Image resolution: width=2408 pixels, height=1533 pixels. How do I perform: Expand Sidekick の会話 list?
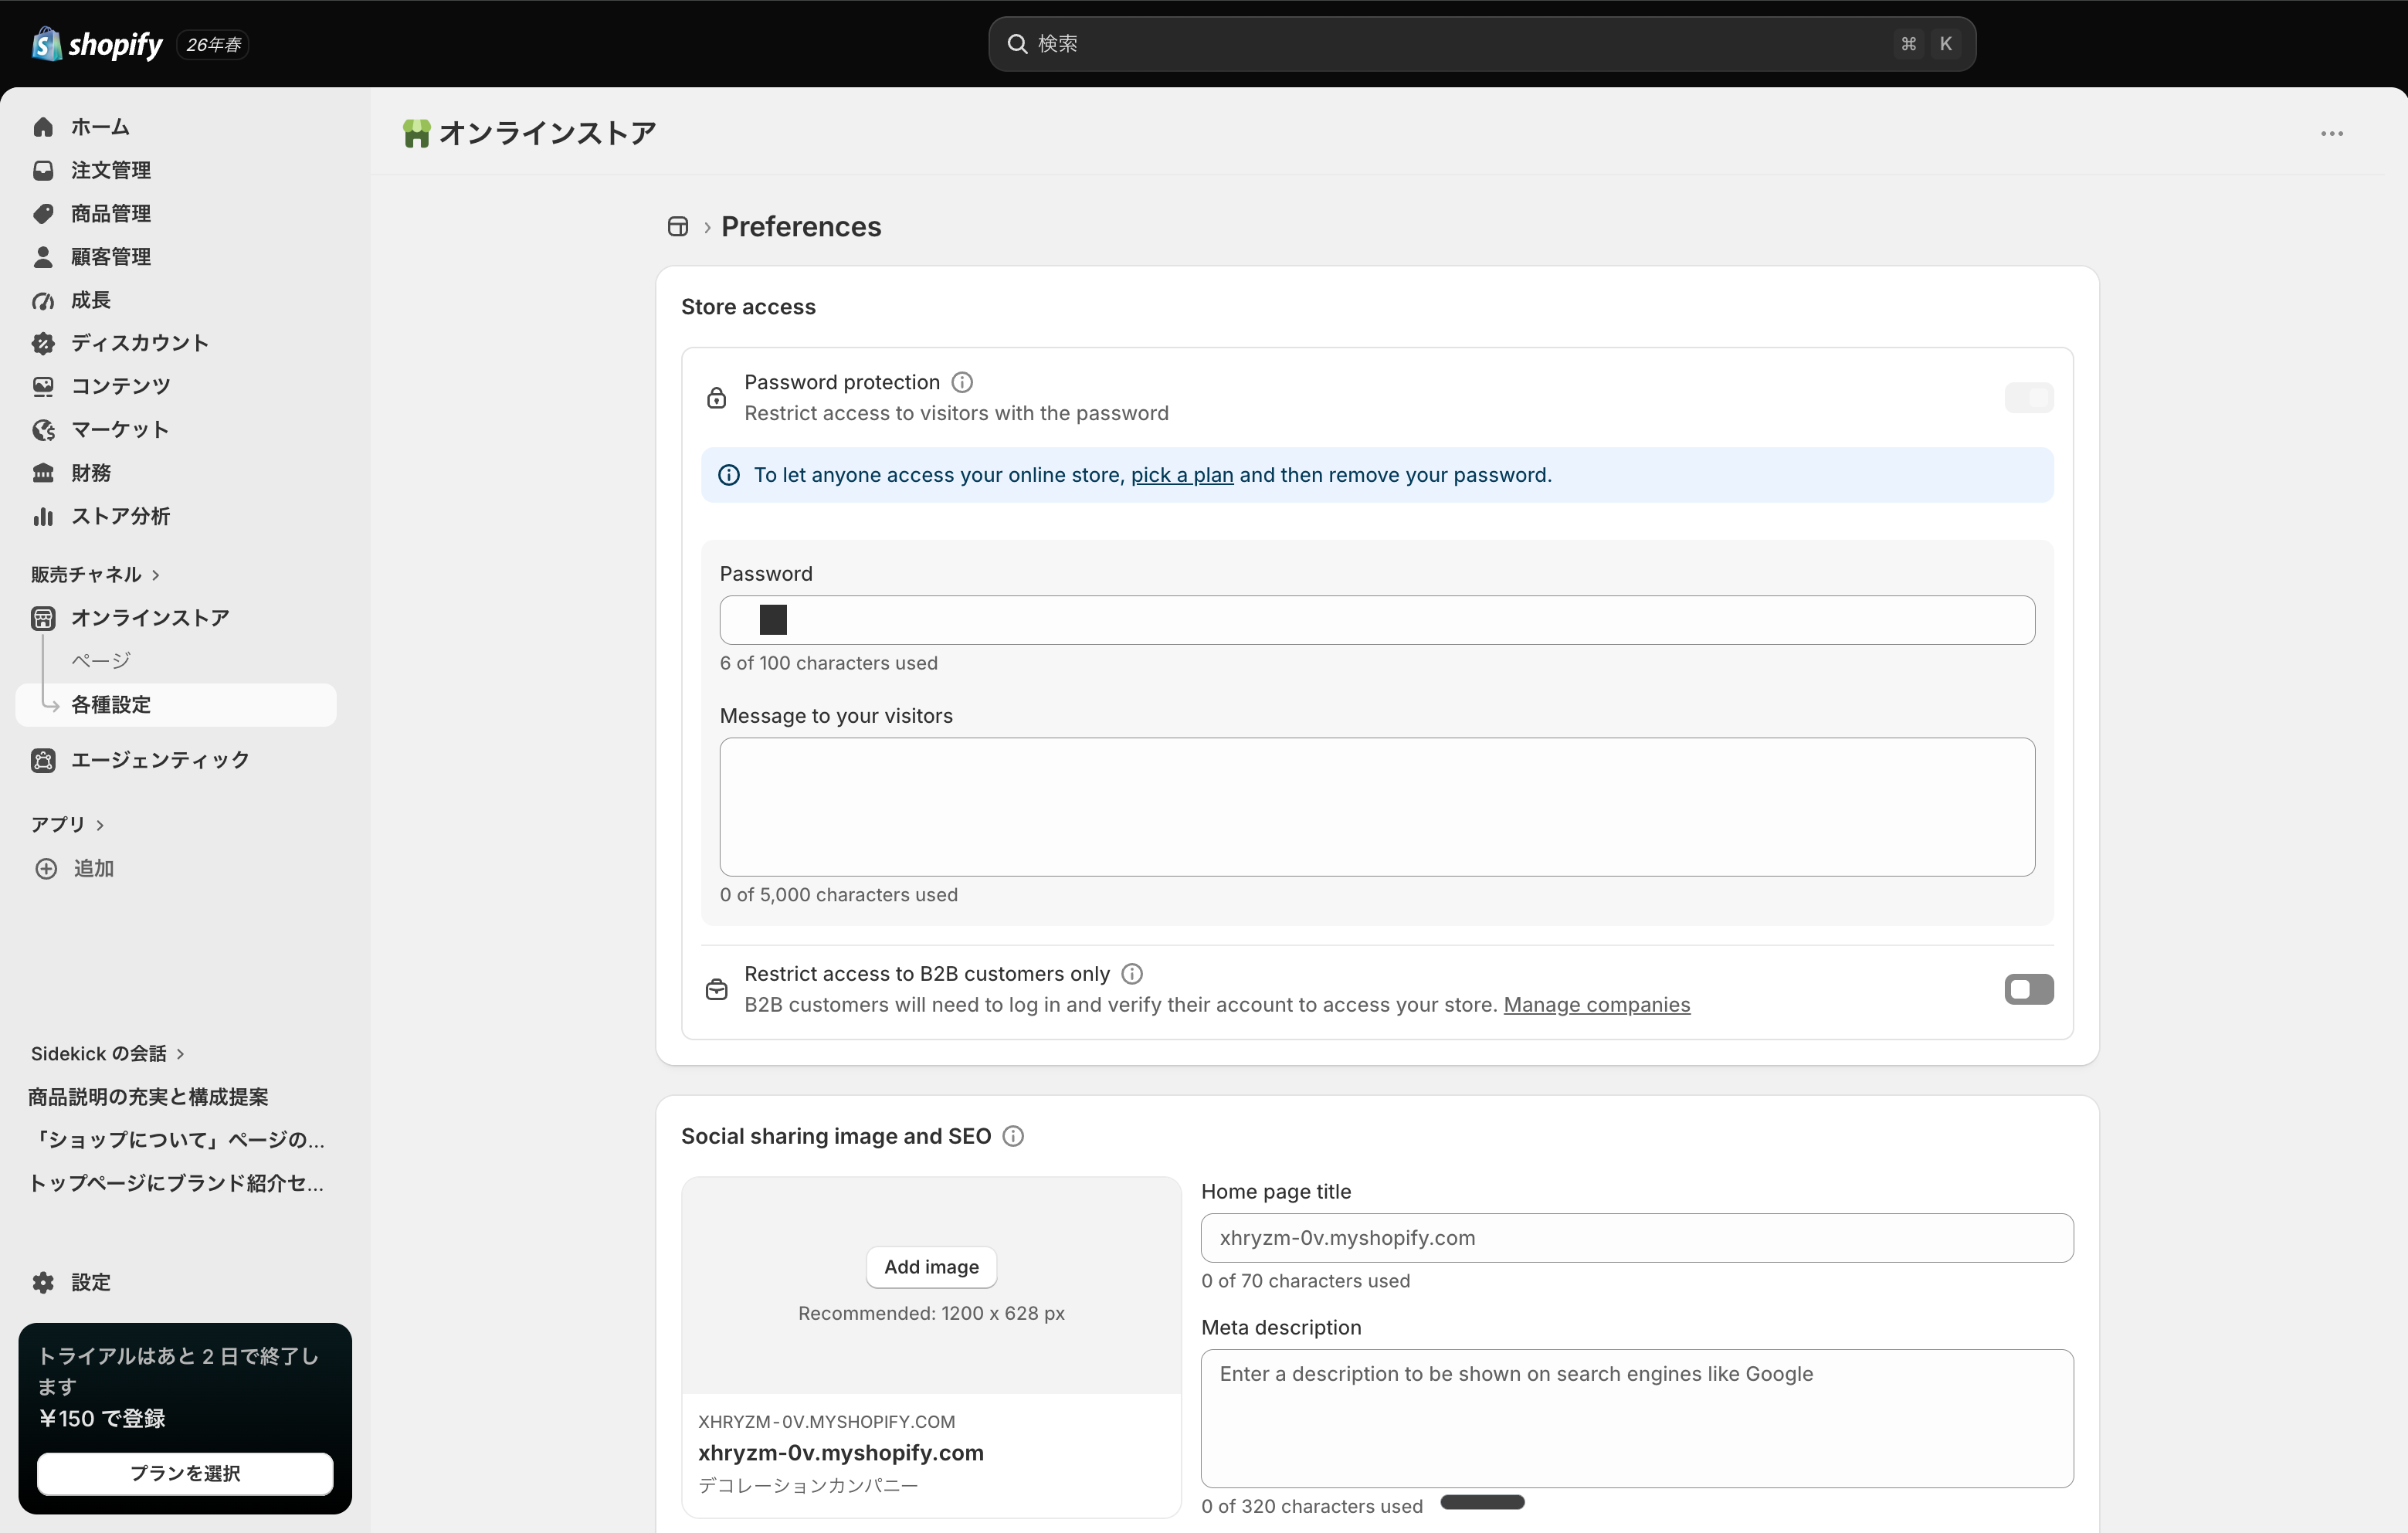(107, 1053)
